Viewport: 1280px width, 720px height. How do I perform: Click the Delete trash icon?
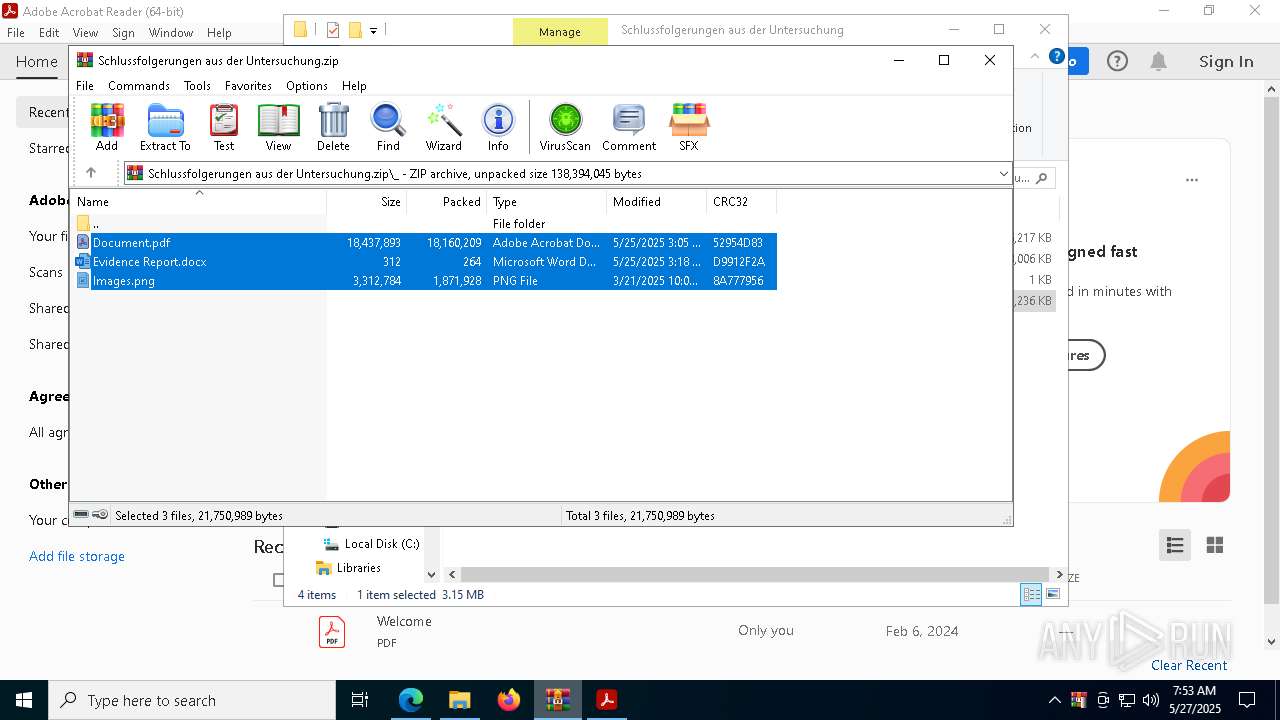point(333,127)
